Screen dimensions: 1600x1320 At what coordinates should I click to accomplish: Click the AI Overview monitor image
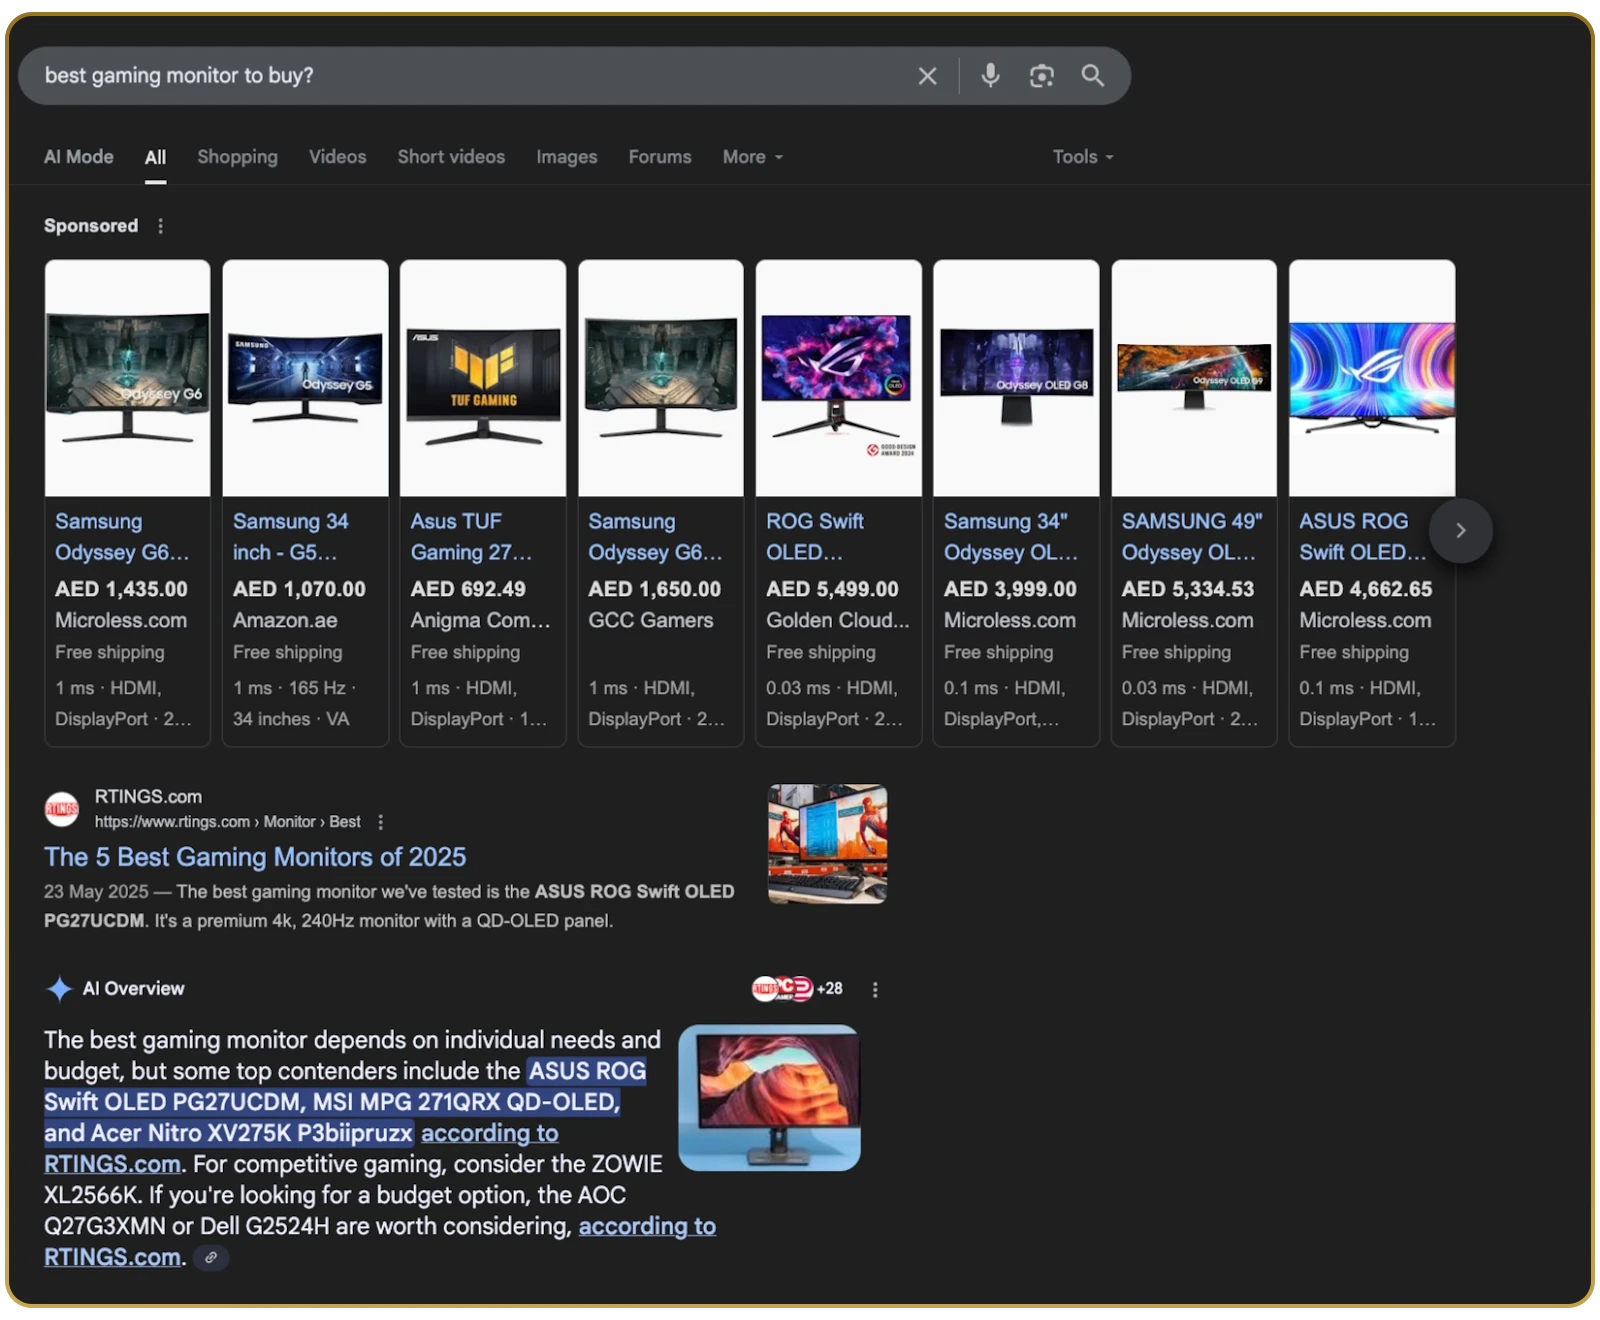(x=769, y=1097)
